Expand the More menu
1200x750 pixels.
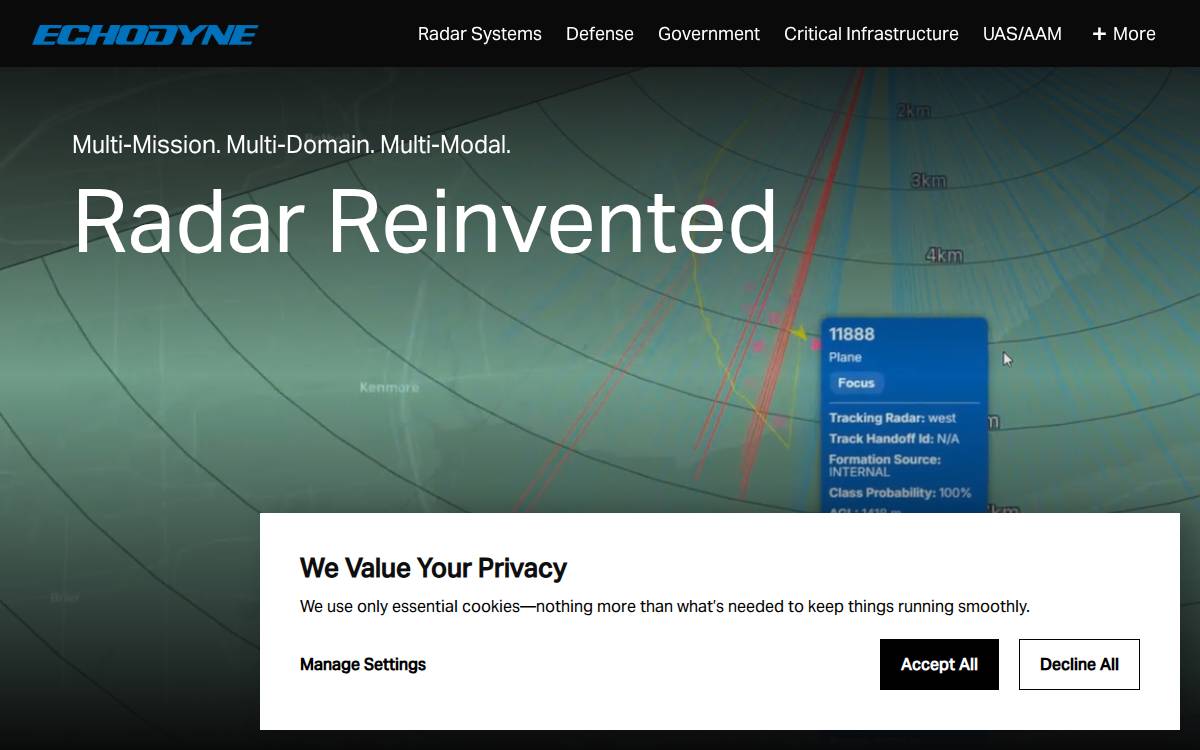click(x=1124, y=34)
